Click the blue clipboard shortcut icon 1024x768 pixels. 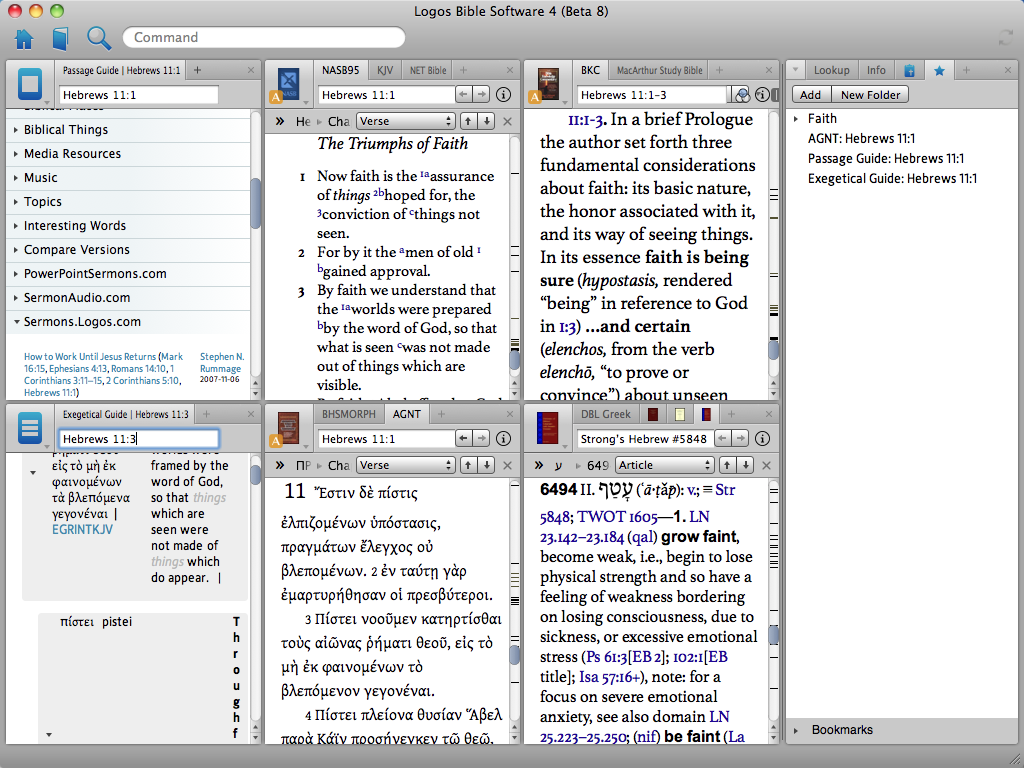(x=910, y=69)
